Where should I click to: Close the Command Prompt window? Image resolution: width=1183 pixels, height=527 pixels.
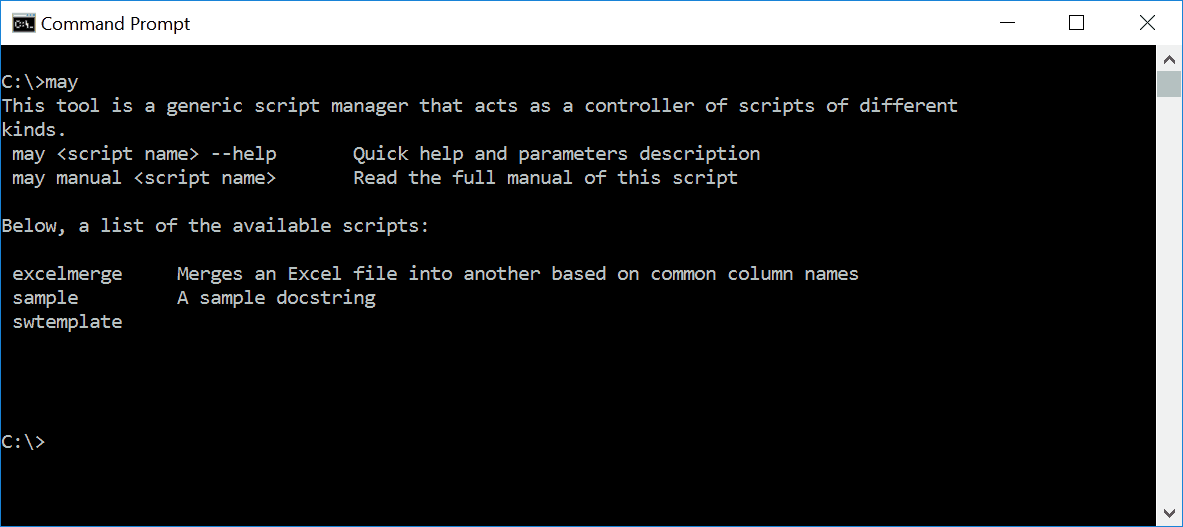(x=1144, y=23)
